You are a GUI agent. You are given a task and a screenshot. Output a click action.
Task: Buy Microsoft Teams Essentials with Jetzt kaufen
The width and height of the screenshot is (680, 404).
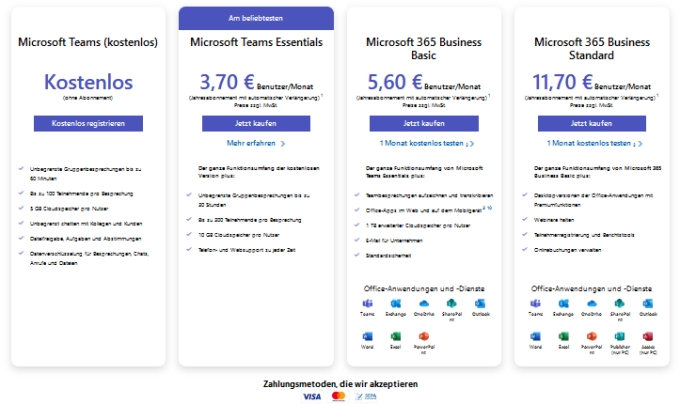[x=256, y=124]
